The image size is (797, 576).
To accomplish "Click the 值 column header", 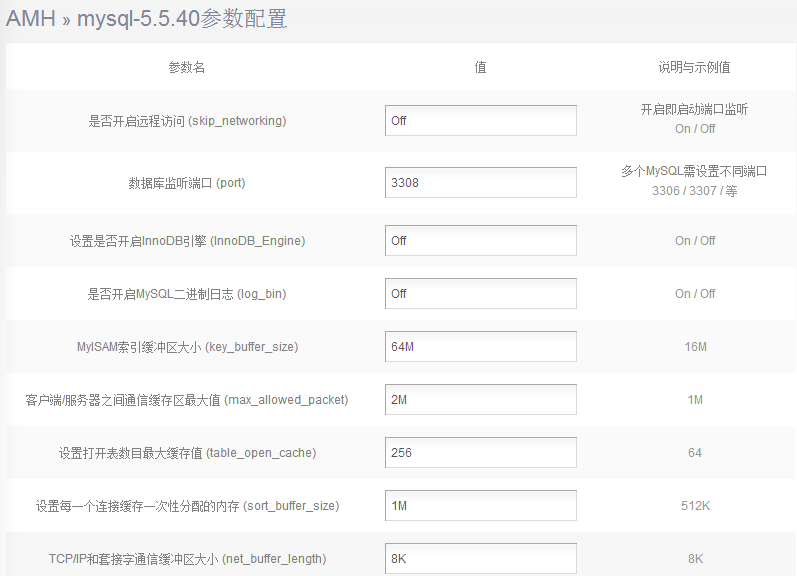I will click(480, 67).
